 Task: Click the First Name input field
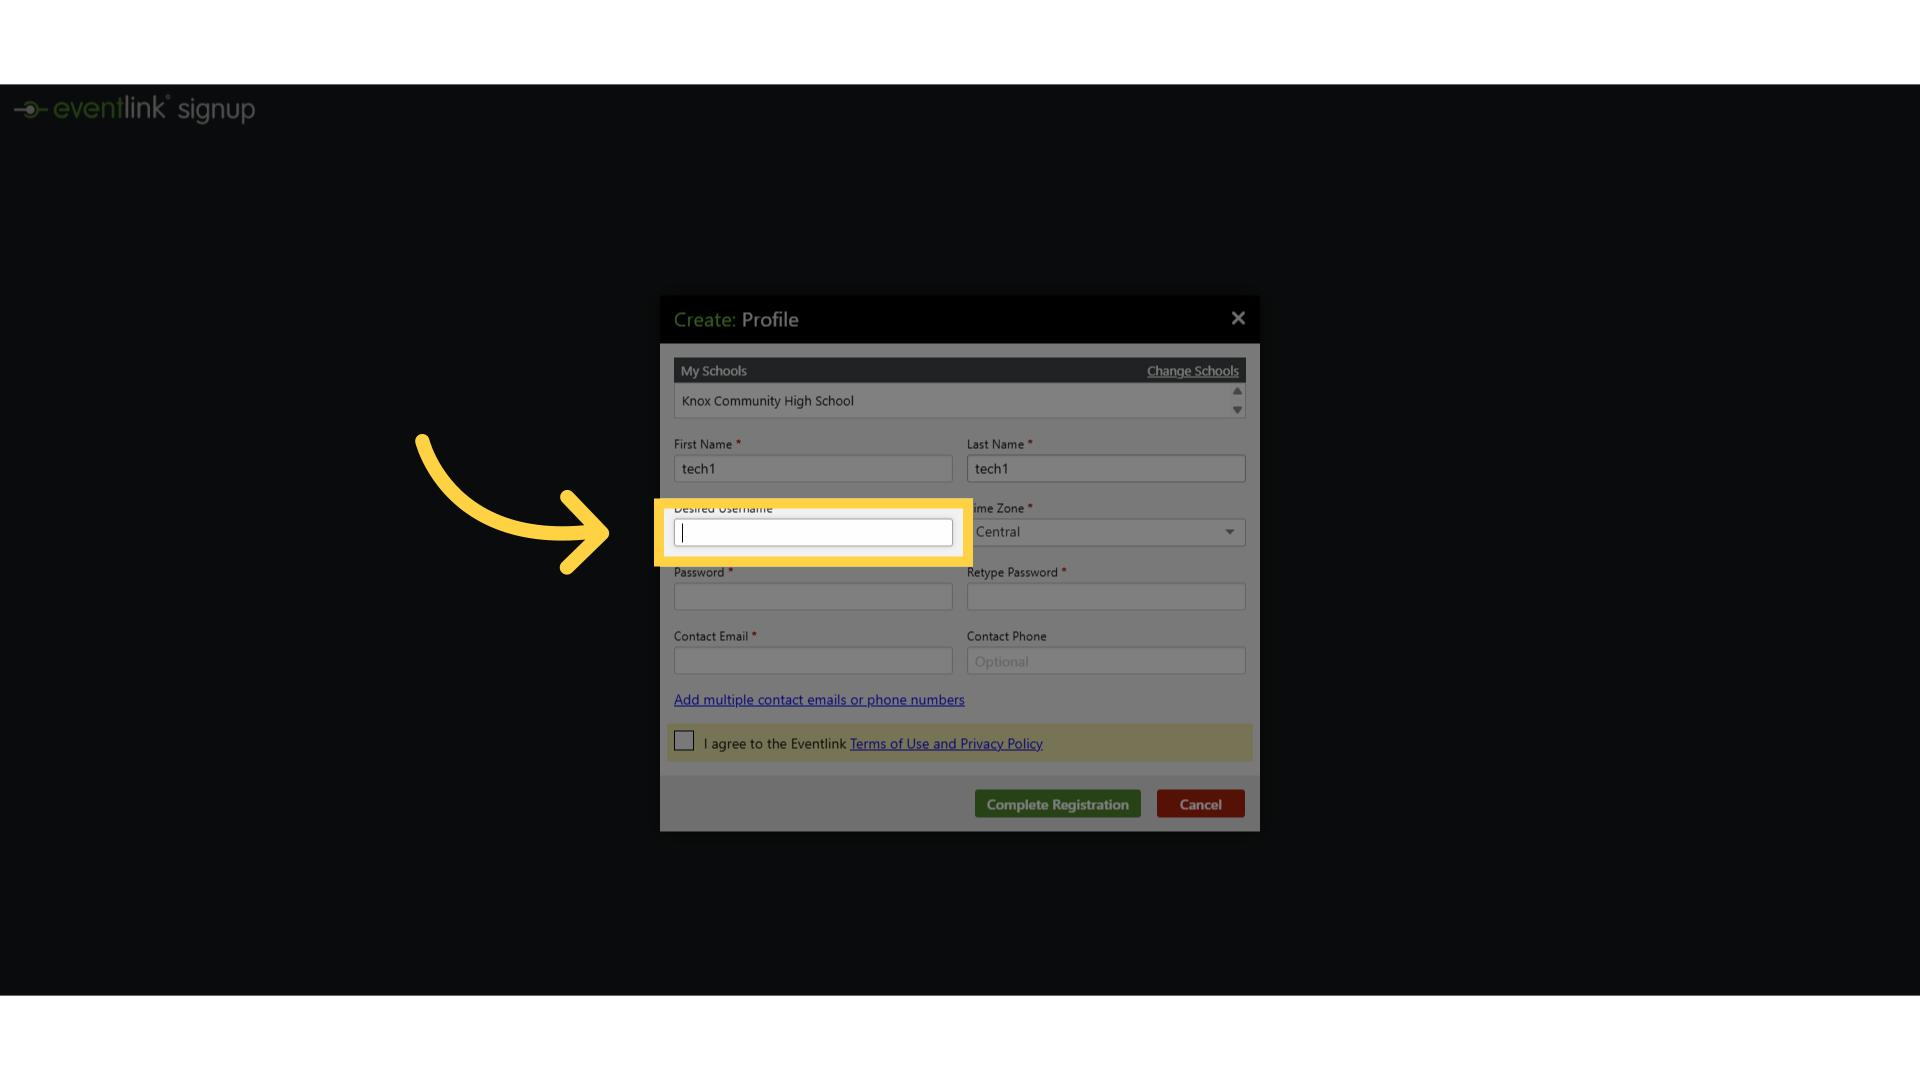coord(813,469)
